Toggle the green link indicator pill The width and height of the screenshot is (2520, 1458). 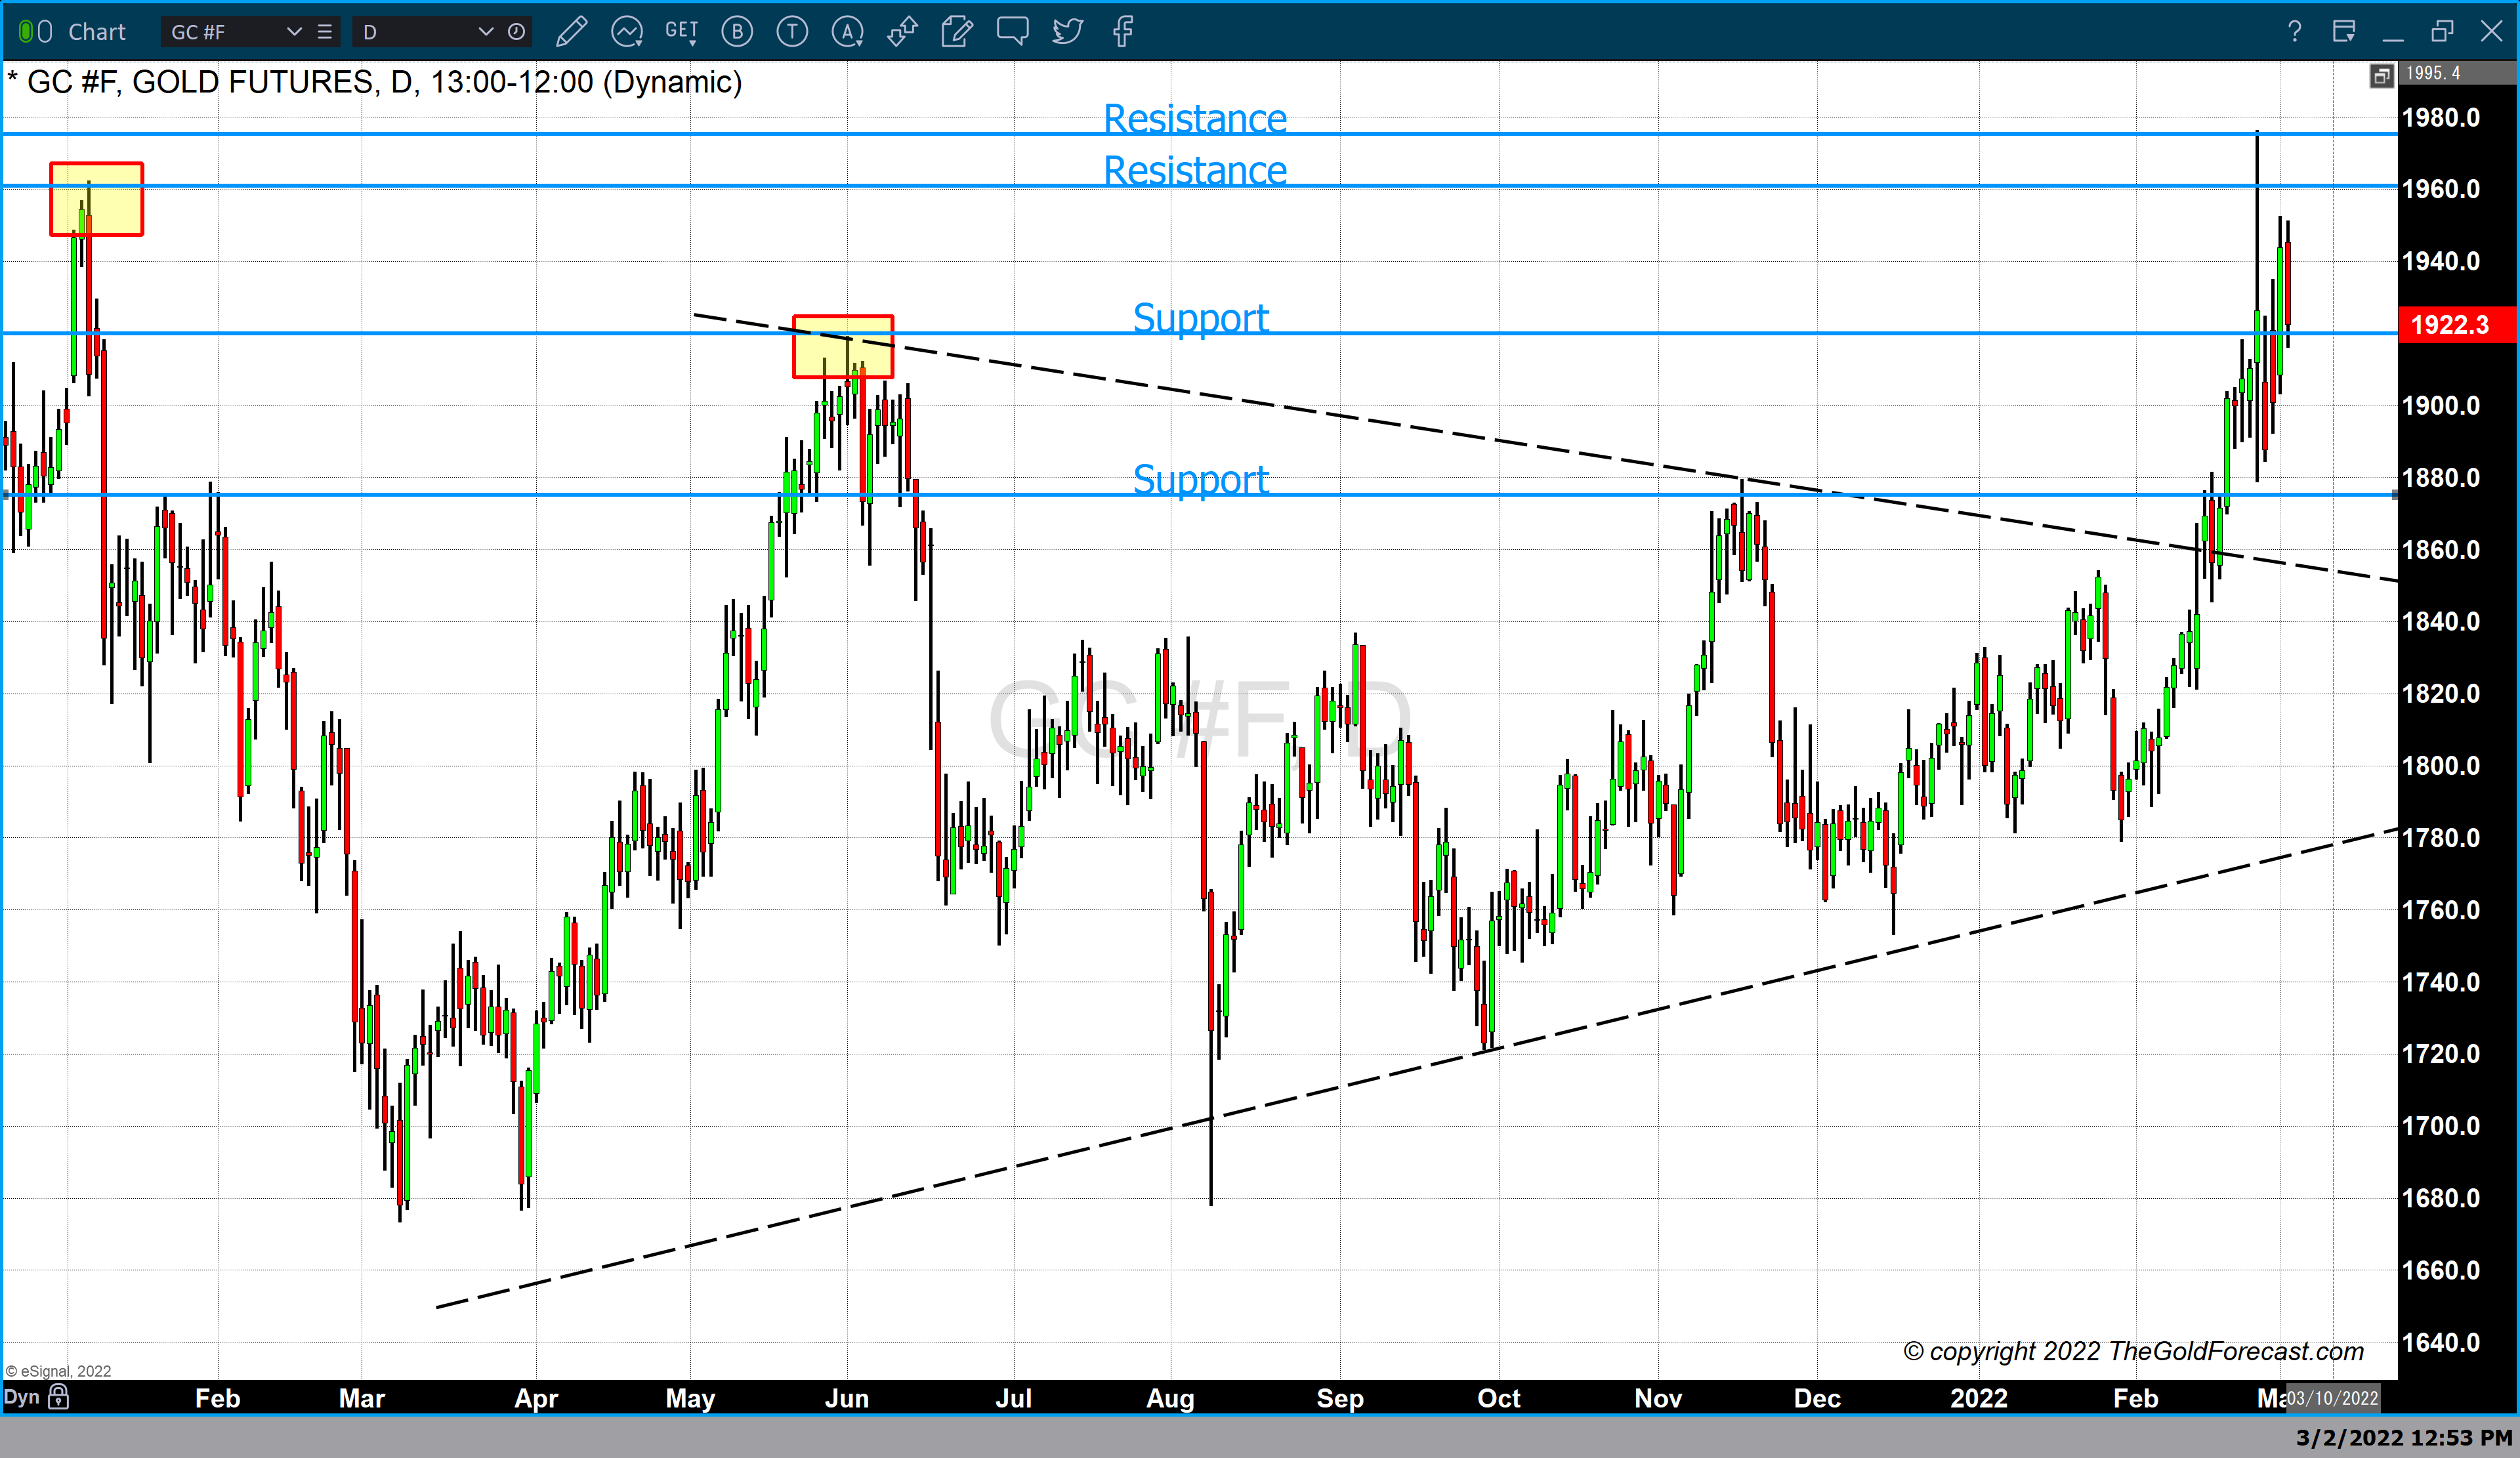coord(26,32)
